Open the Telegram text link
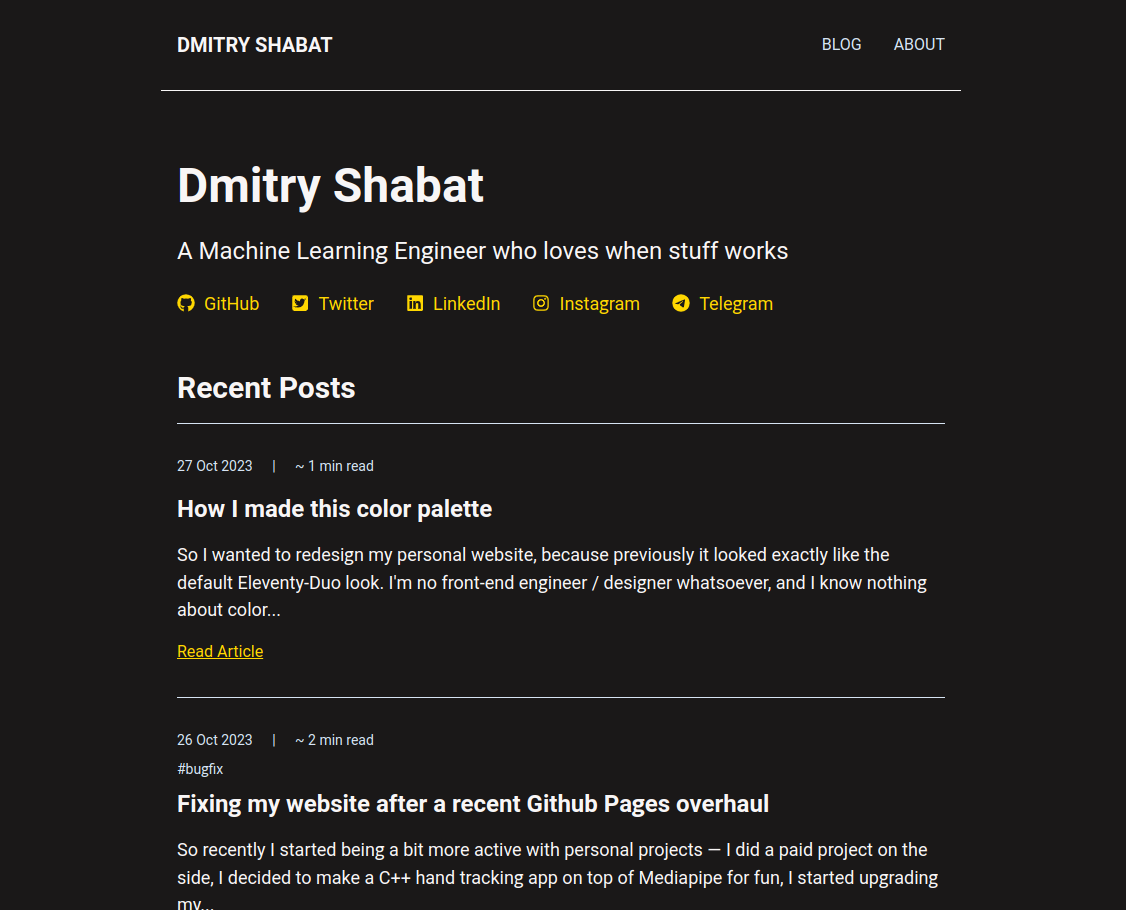 tap(736, 304)
